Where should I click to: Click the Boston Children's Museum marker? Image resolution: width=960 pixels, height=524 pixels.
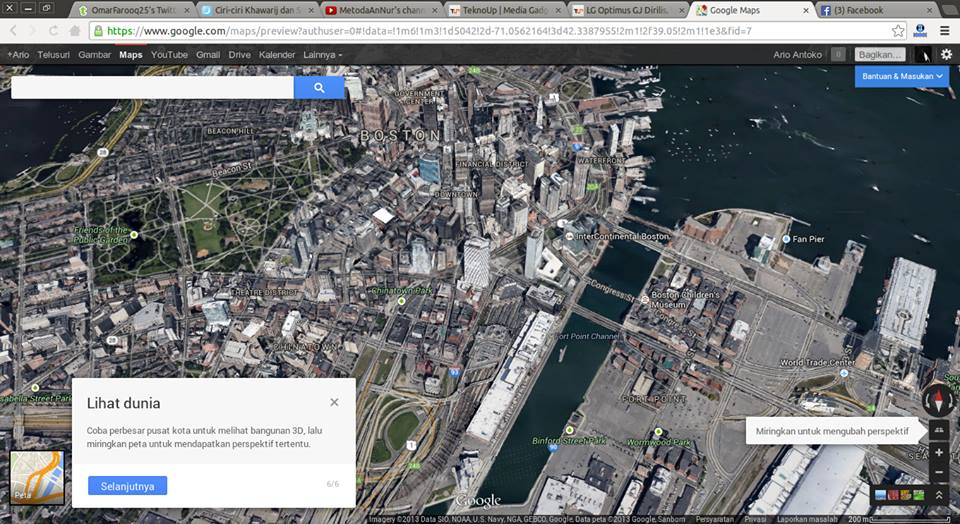(645, 299)
